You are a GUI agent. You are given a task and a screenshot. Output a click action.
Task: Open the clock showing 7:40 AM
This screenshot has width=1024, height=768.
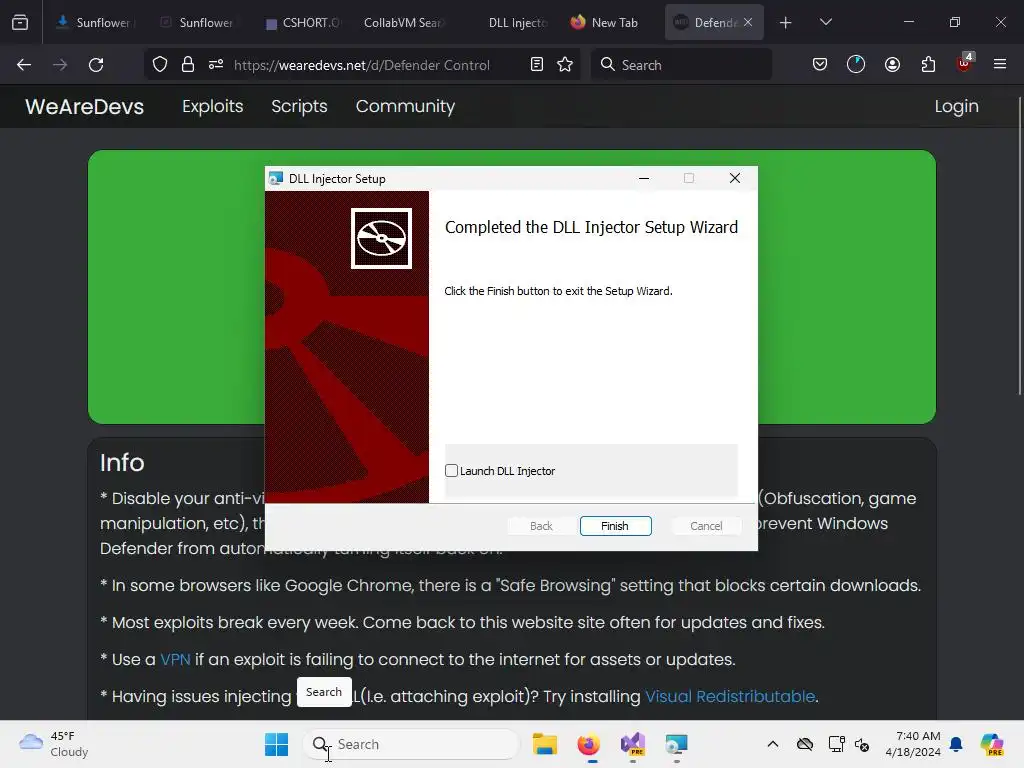(913, 744)
